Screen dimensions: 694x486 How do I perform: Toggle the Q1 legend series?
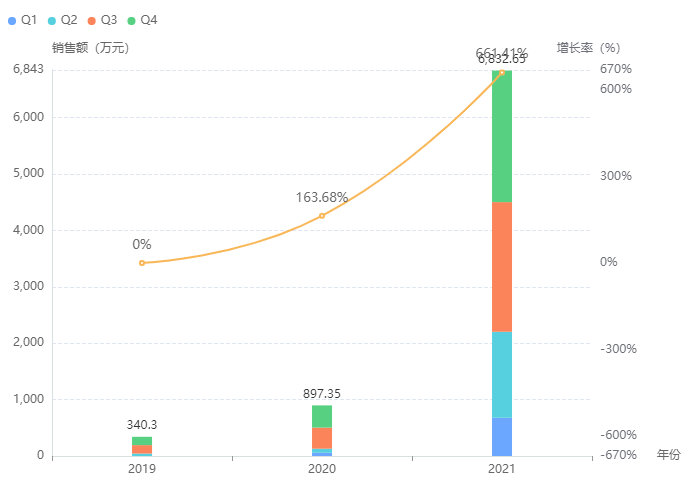point(22,20)
